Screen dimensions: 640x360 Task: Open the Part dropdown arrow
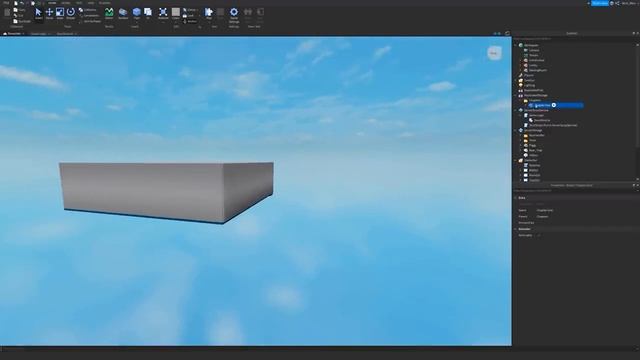coord(137,22)
